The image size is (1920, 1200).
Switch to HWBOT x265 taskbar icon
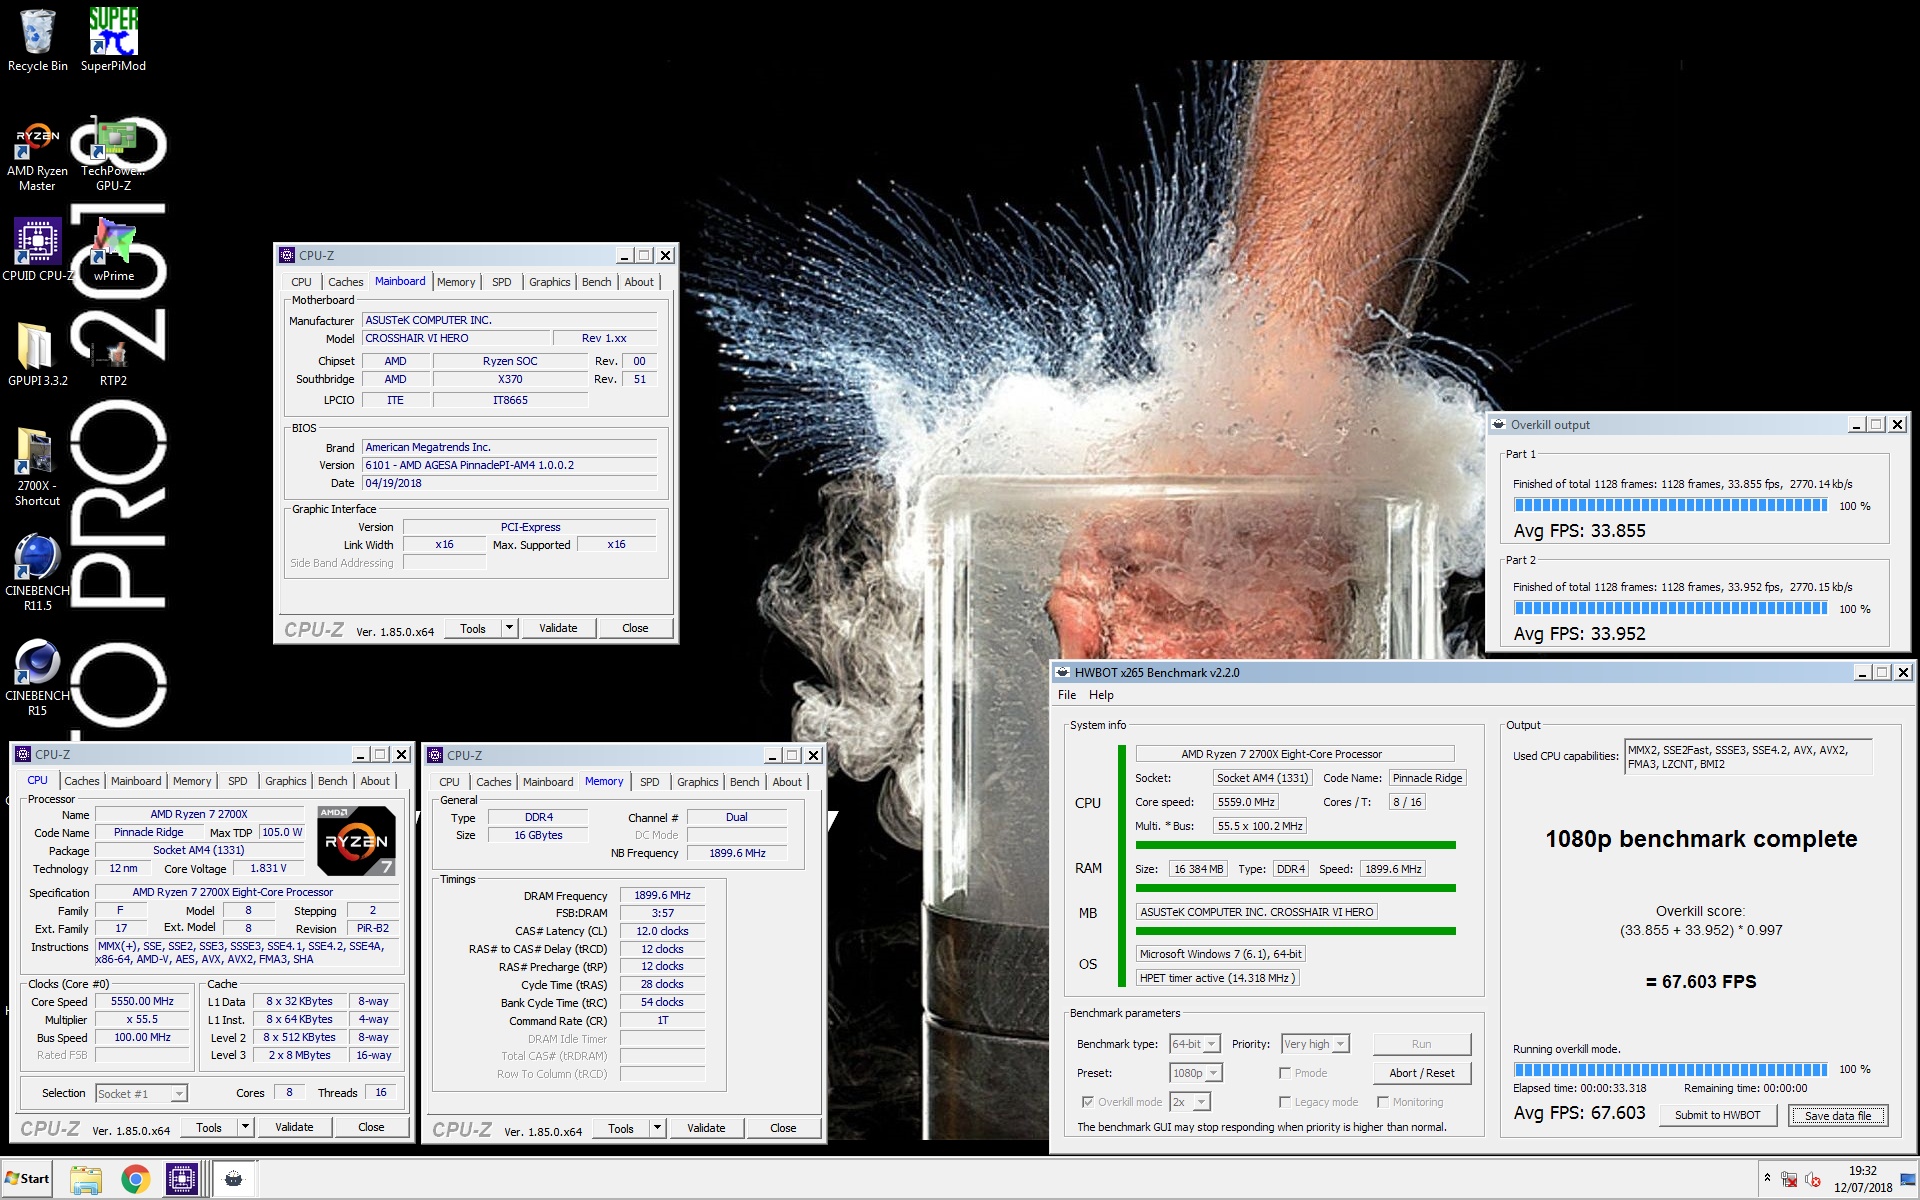[x=234, y=1179]
